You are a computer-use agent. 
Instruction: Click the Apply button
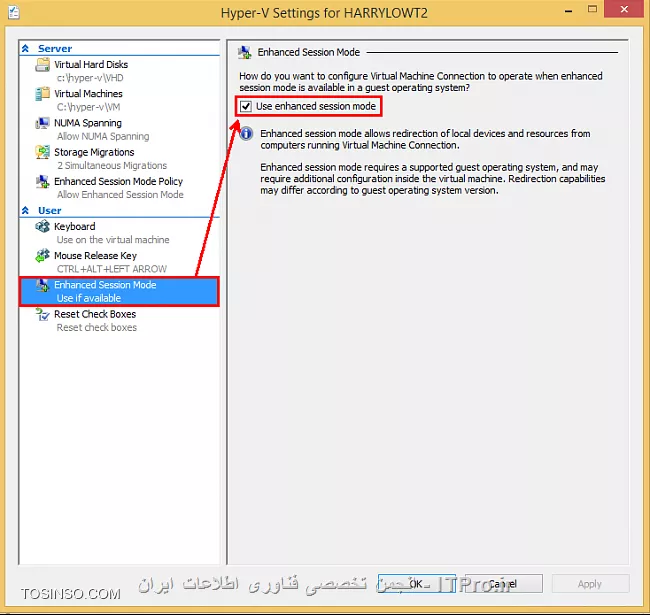pos(590,584)
